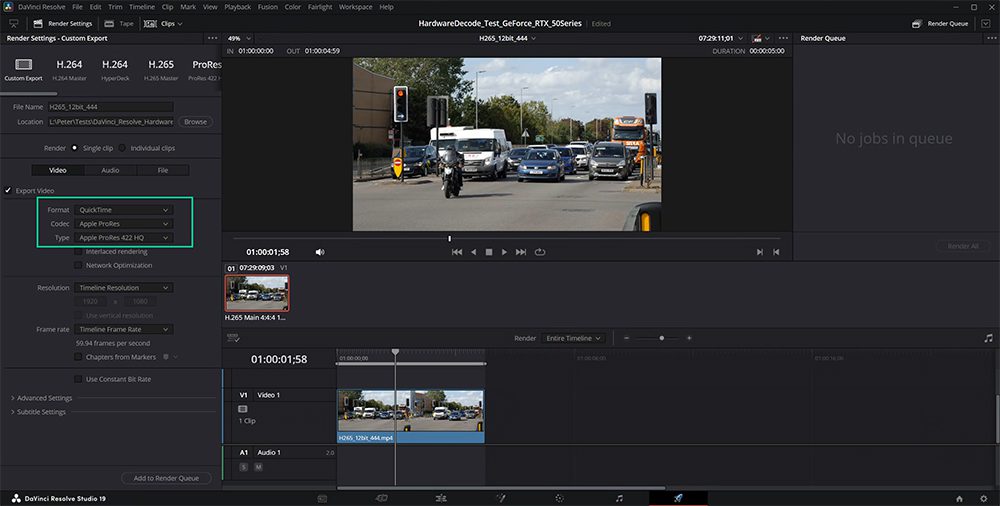Switch to the Fusion page icon
This screenshot has height=506, width=1000.
coord(501,498)
